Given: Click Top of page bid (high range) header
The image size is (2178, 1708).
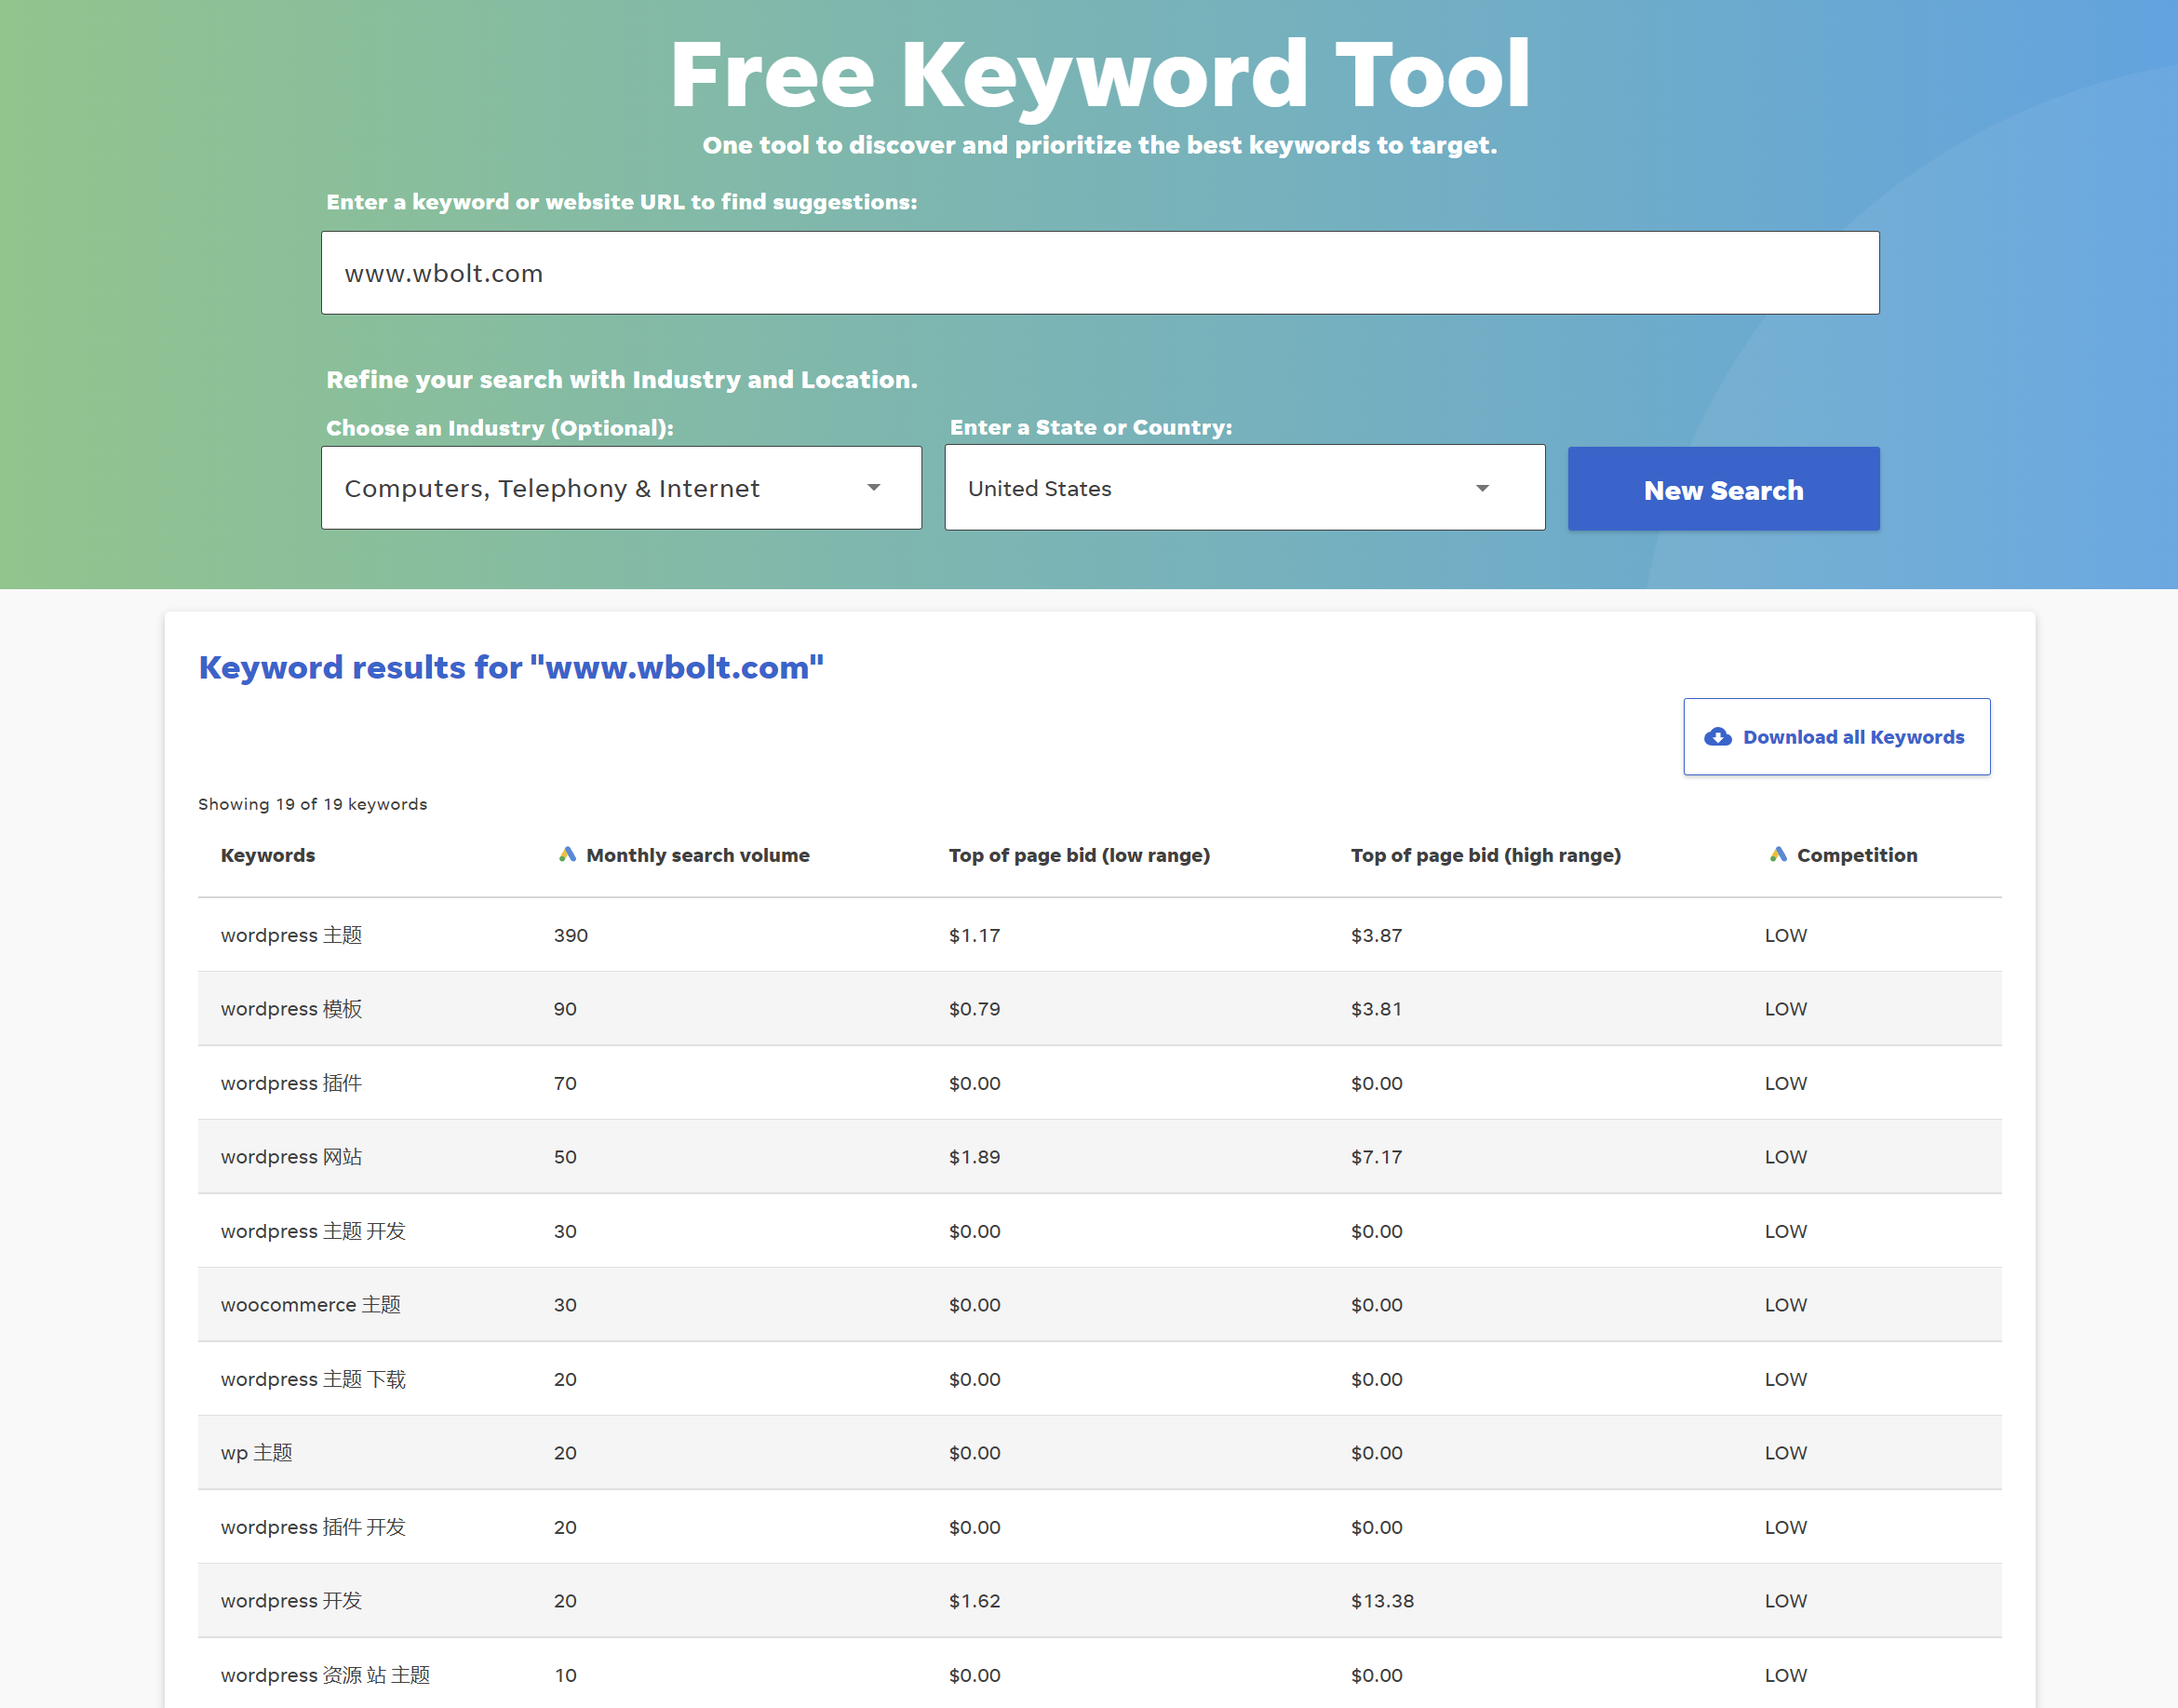Looking at the screenshot, I should tap(1486, 855).
